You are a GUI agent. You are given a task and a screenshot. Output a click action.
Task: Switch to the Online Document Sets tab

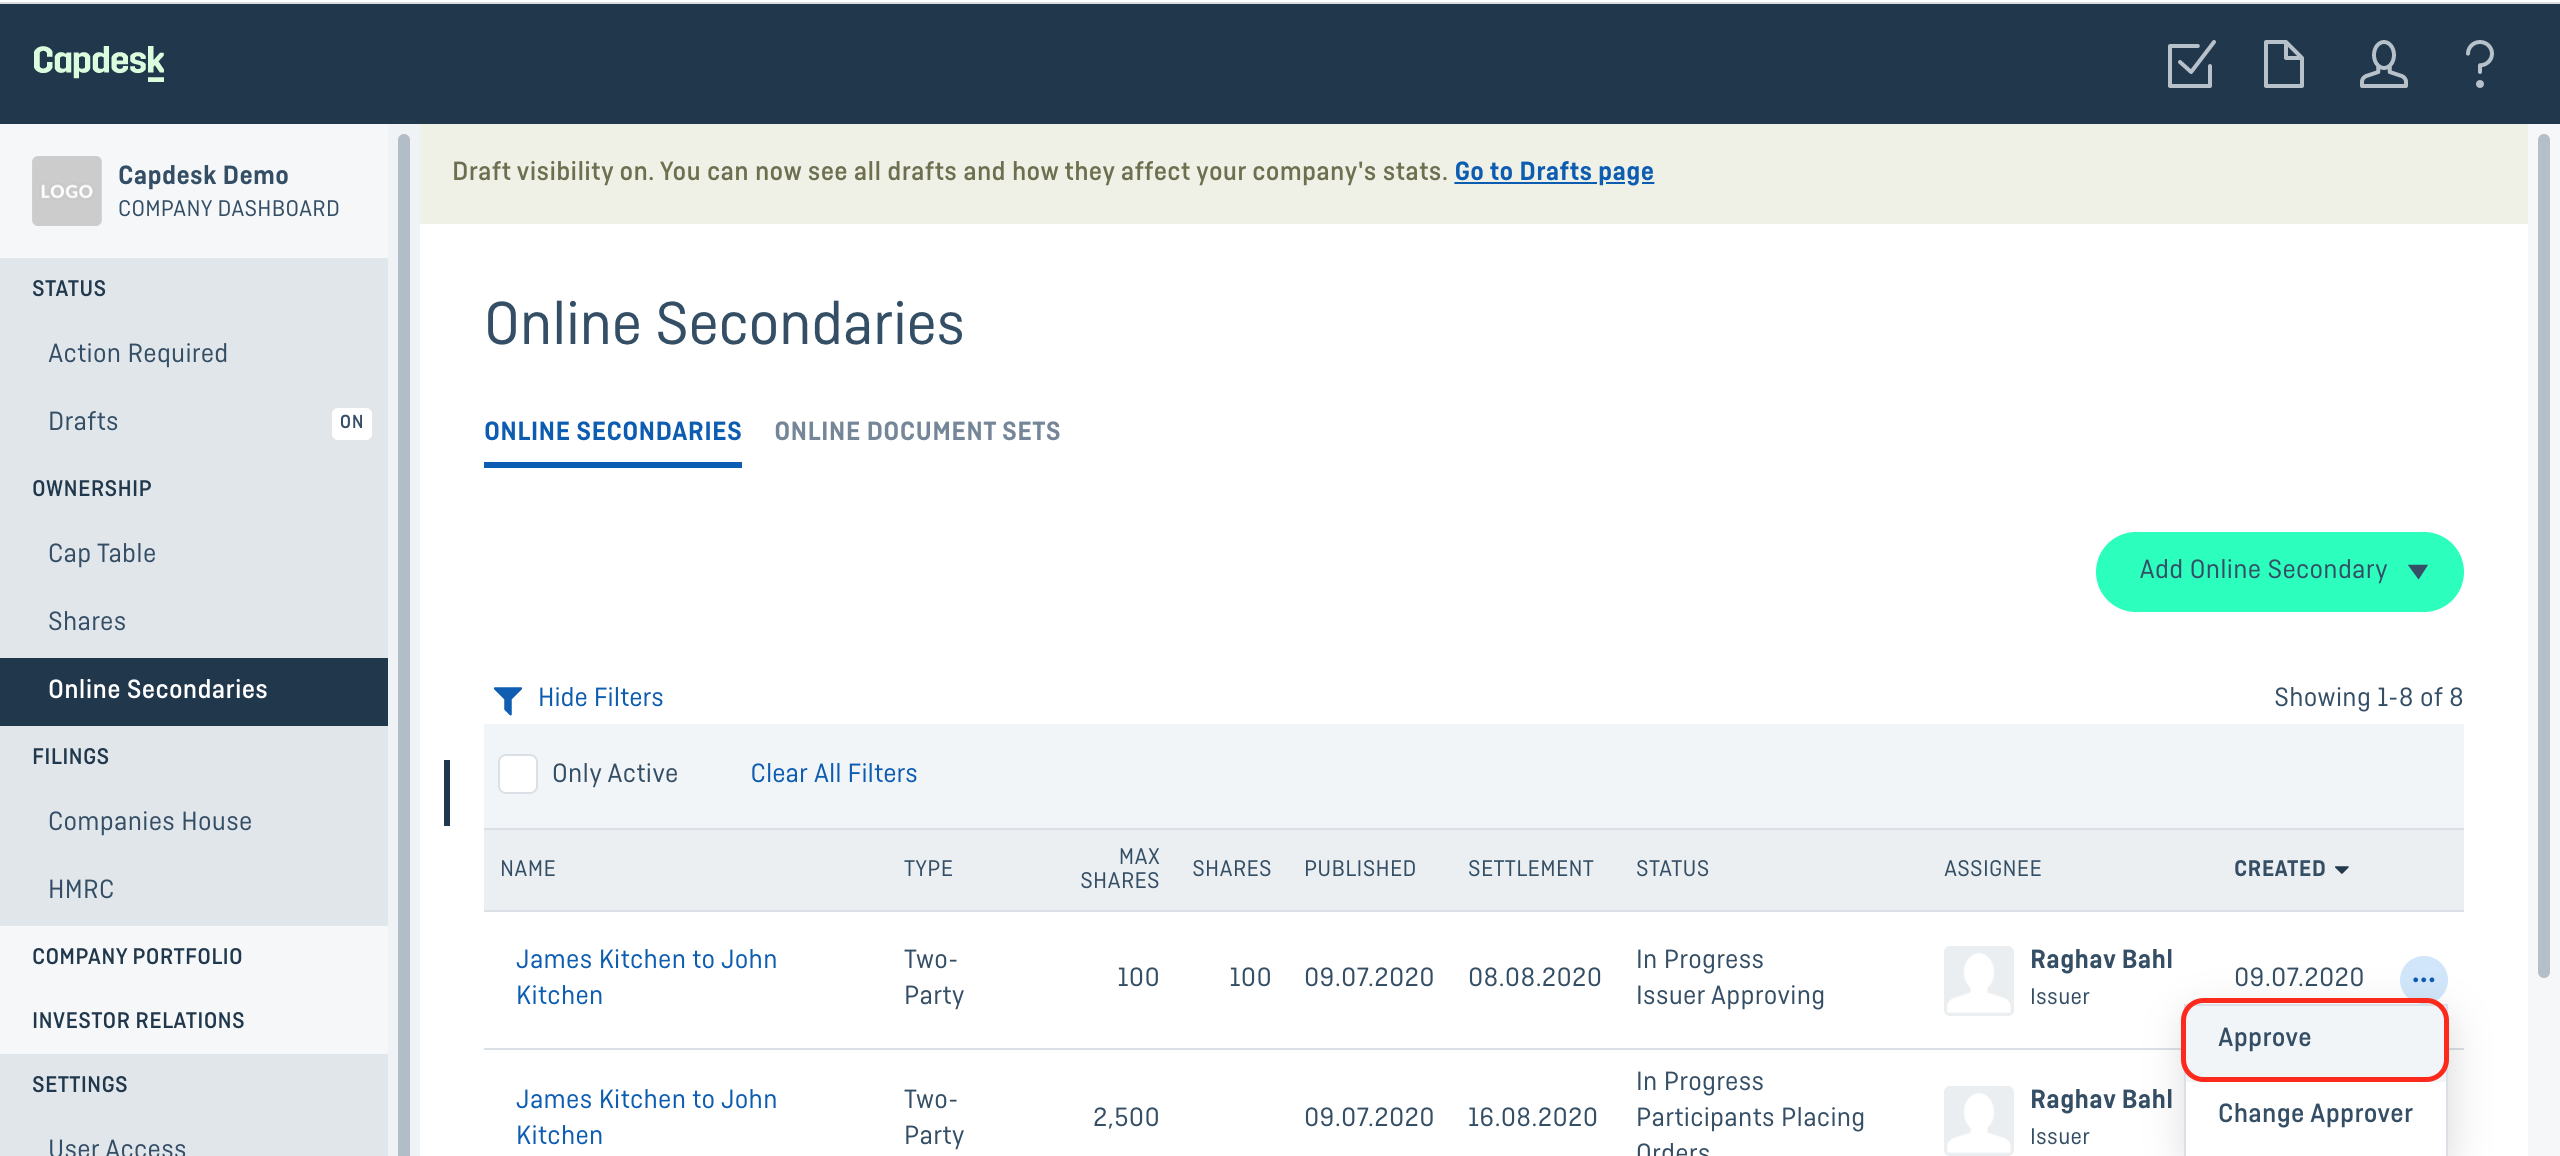pyautogui.click(x=917, y=432)
